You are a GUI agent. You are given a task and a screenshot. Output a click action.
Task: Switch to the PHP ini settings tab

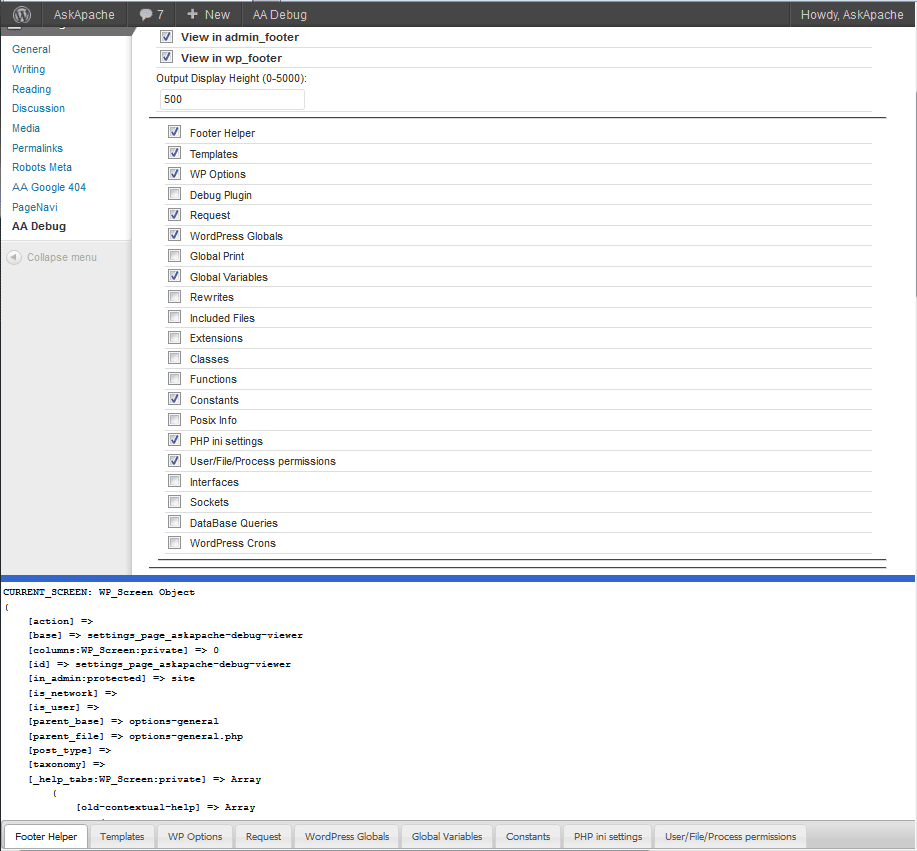tap(608, 836)
